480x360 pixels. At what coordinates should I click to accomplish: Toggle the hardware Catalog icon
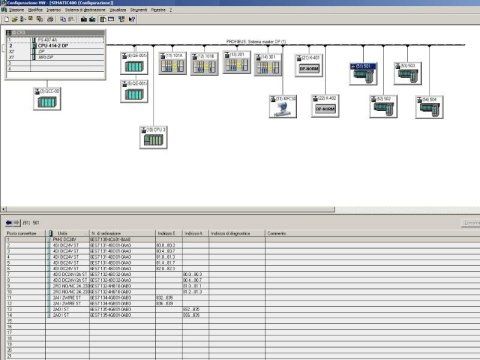pos(103,19)
